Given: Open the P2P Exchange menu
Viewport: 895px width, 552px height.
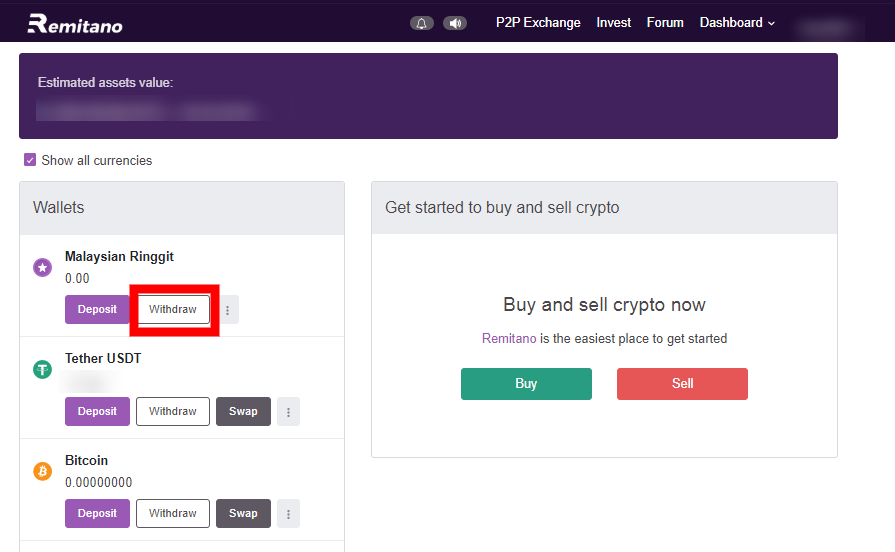Looking at the screenshot, I should [538, 23].
